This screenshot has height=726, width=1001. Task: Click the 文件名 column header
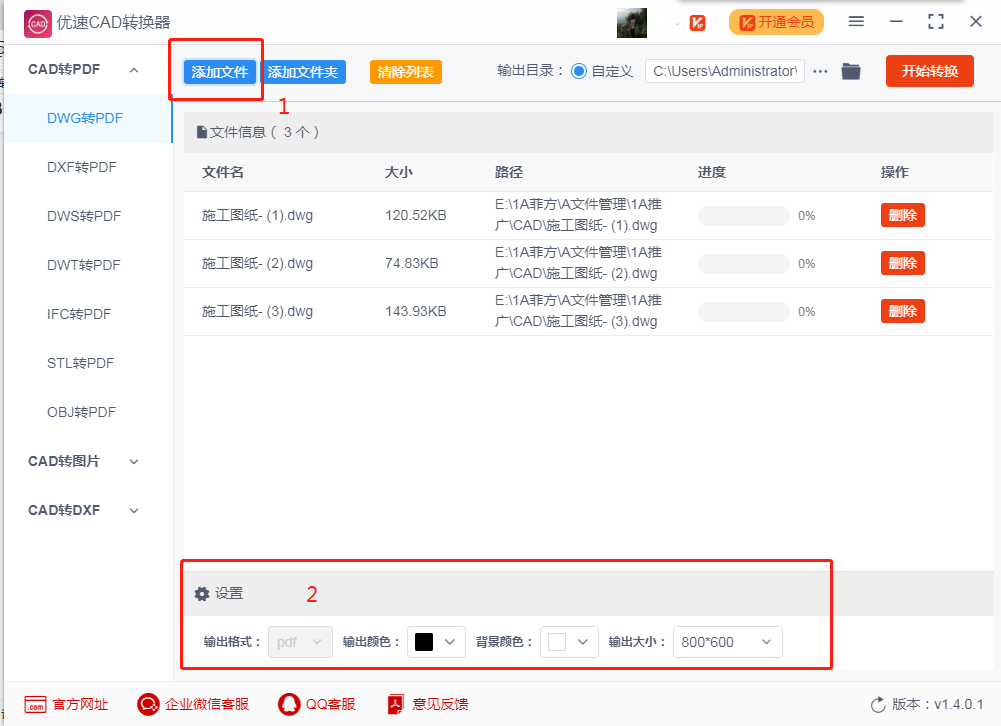point(223,172)
